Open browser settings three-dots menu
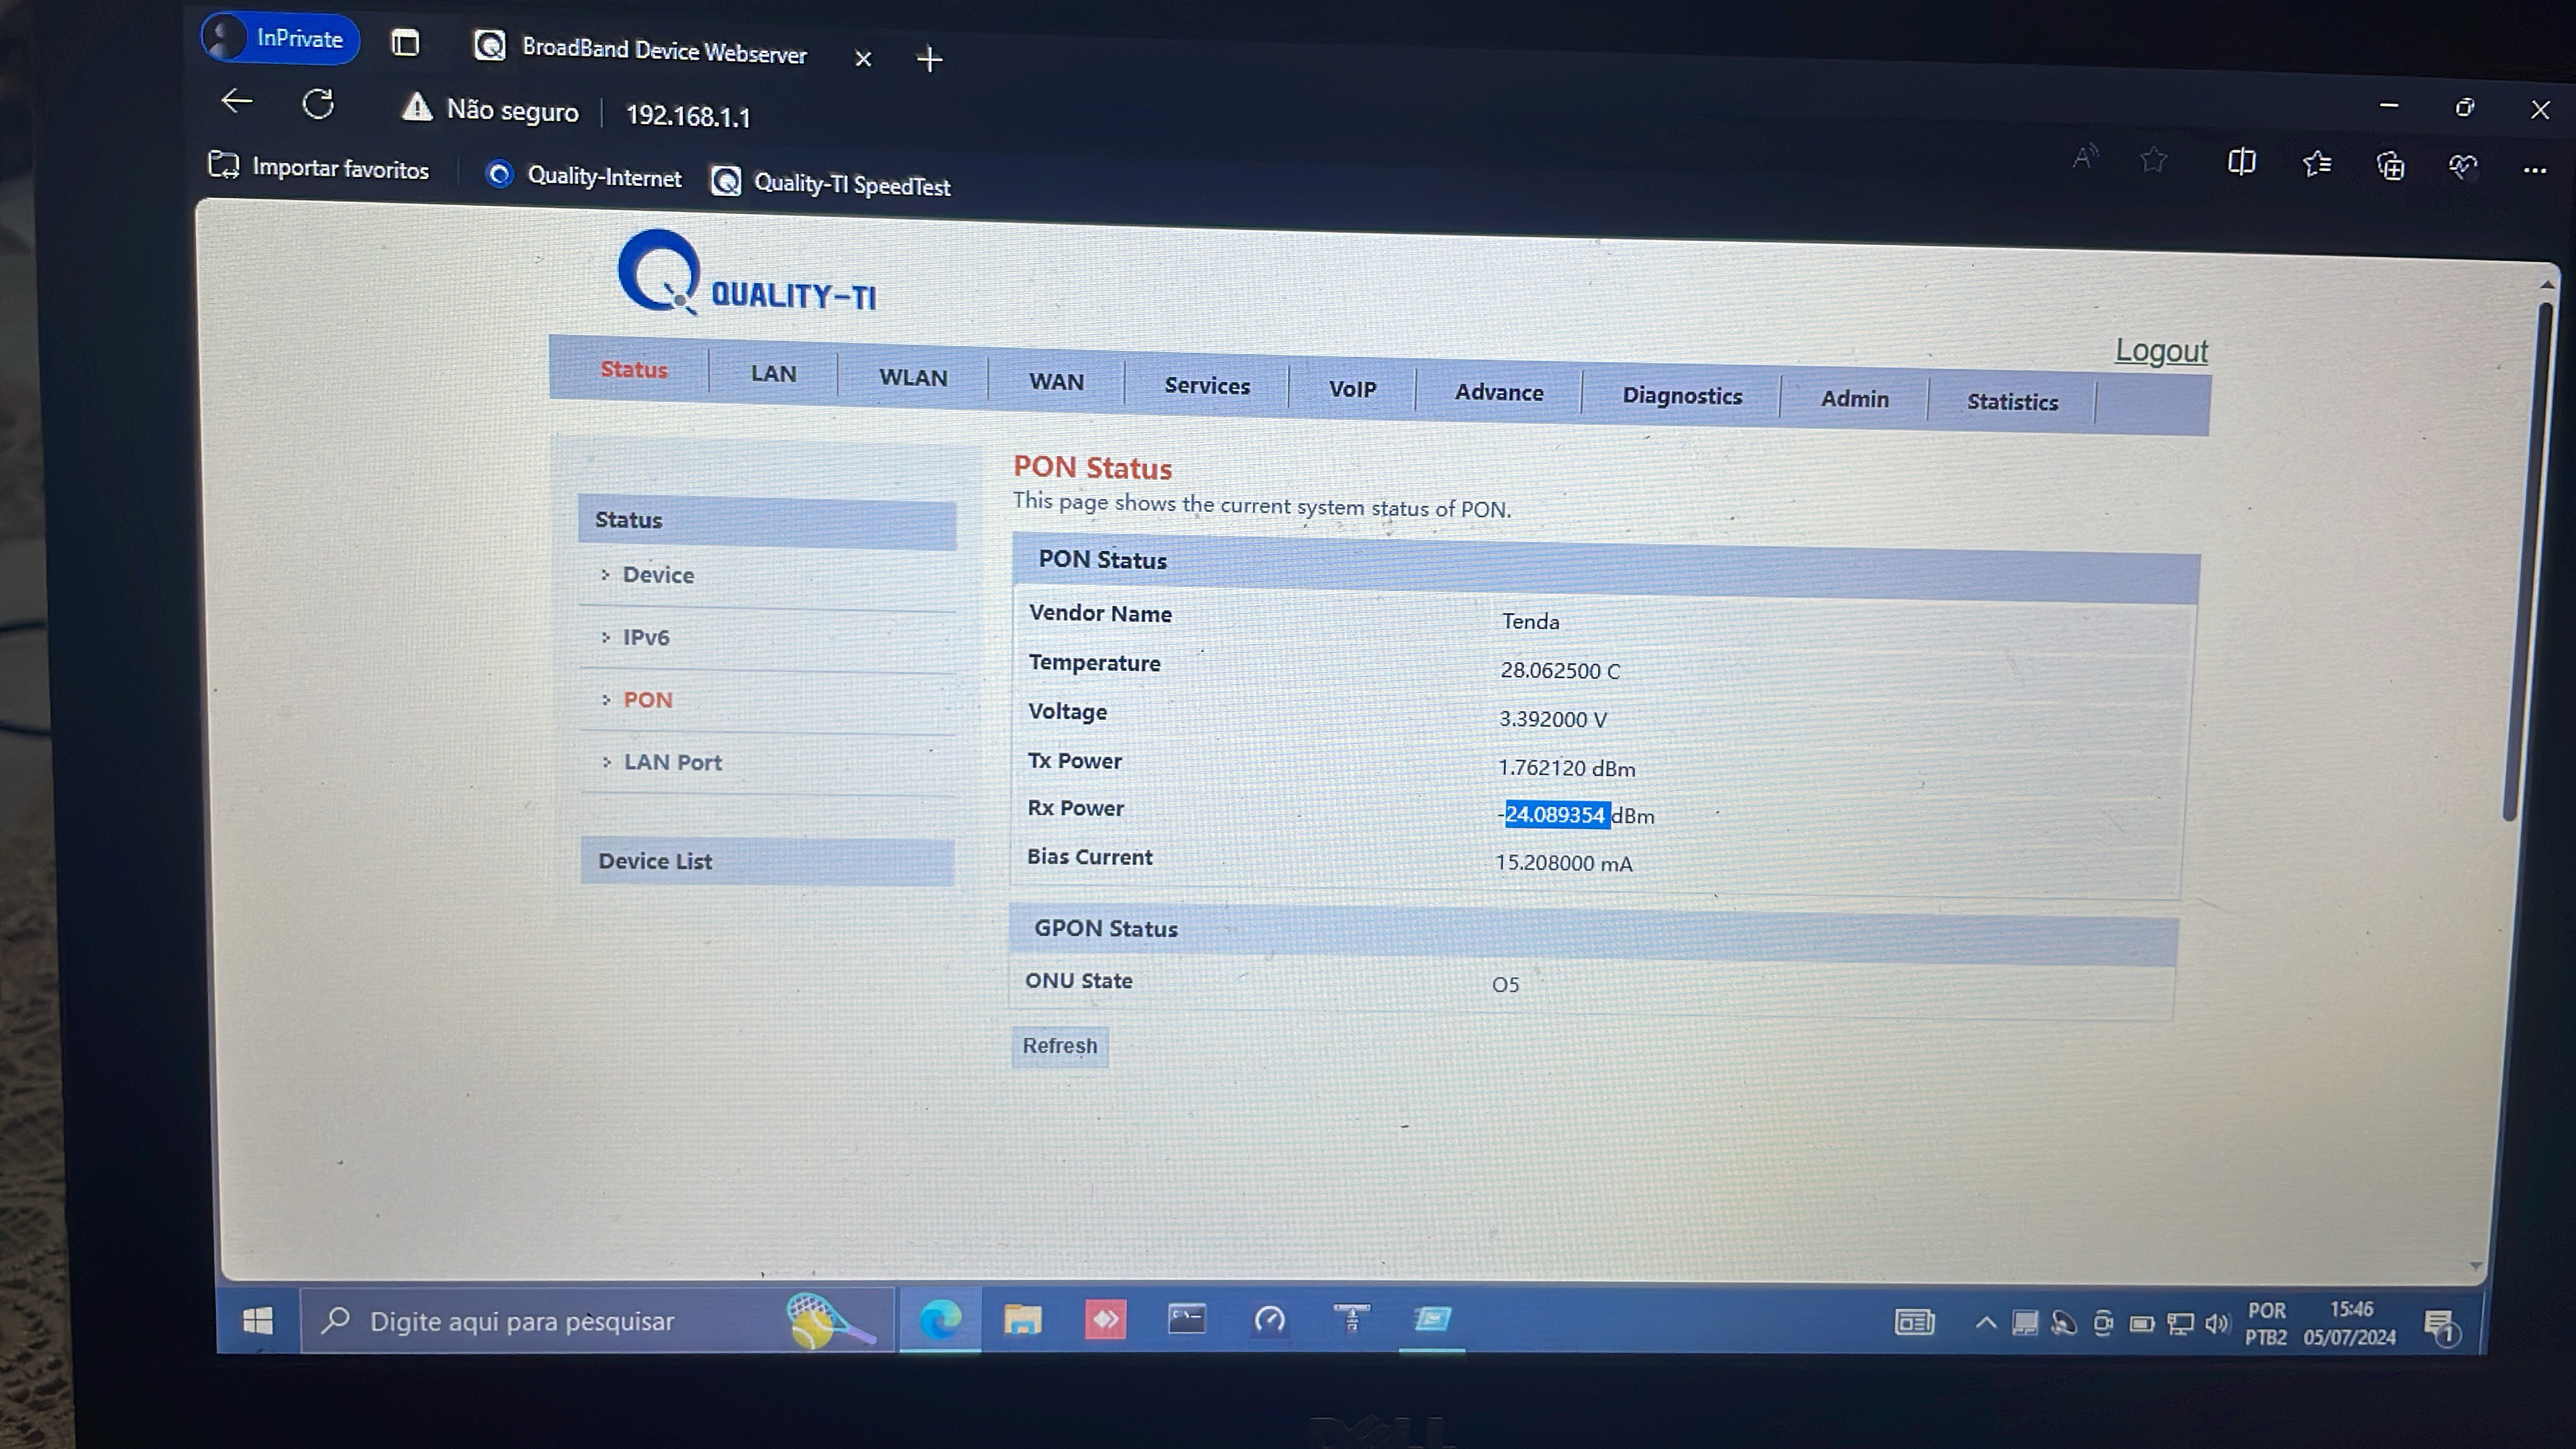 [2534, 170]
